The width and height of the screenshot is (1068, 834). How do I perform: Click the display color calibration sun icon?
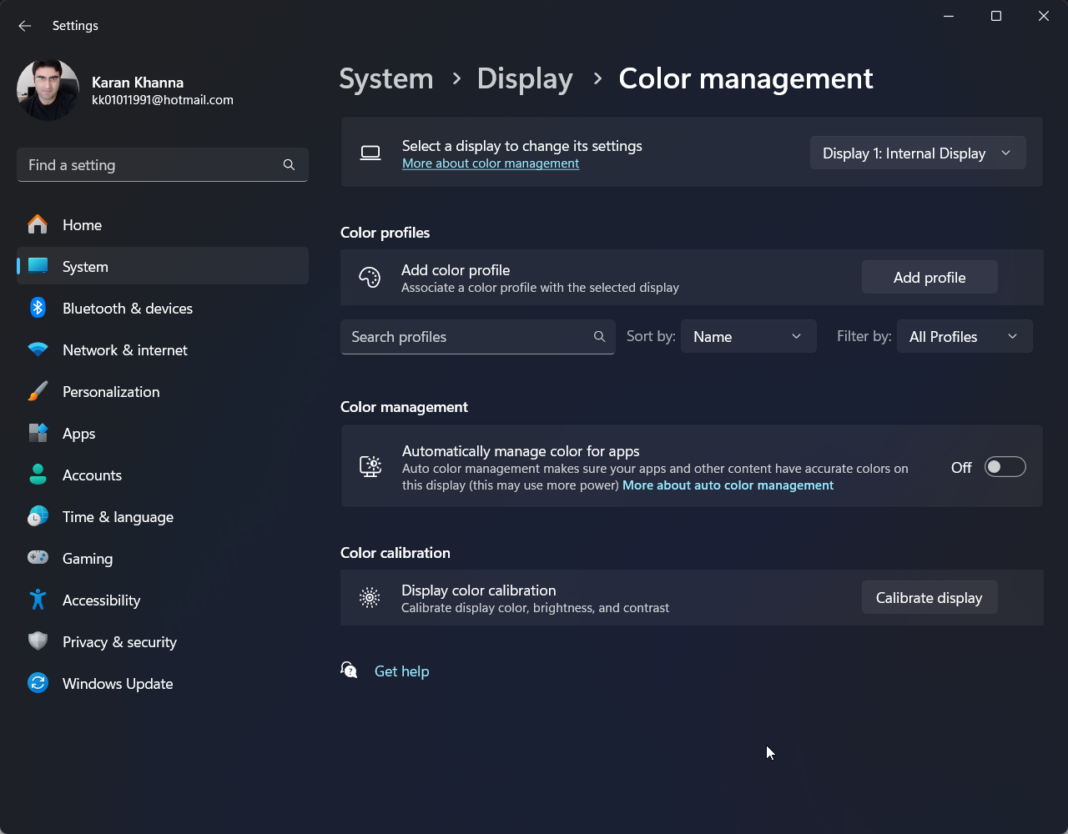pos(370,597)
